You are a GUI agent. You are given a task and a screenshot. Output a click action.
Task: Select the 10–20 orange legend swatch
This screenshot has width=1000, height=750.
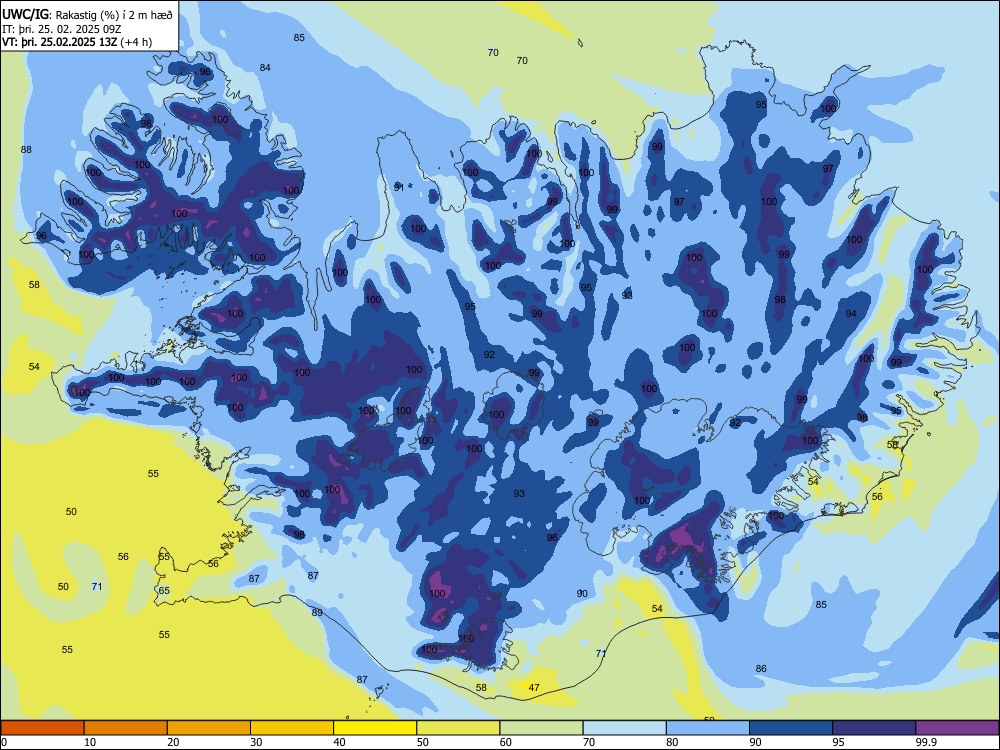126,728
